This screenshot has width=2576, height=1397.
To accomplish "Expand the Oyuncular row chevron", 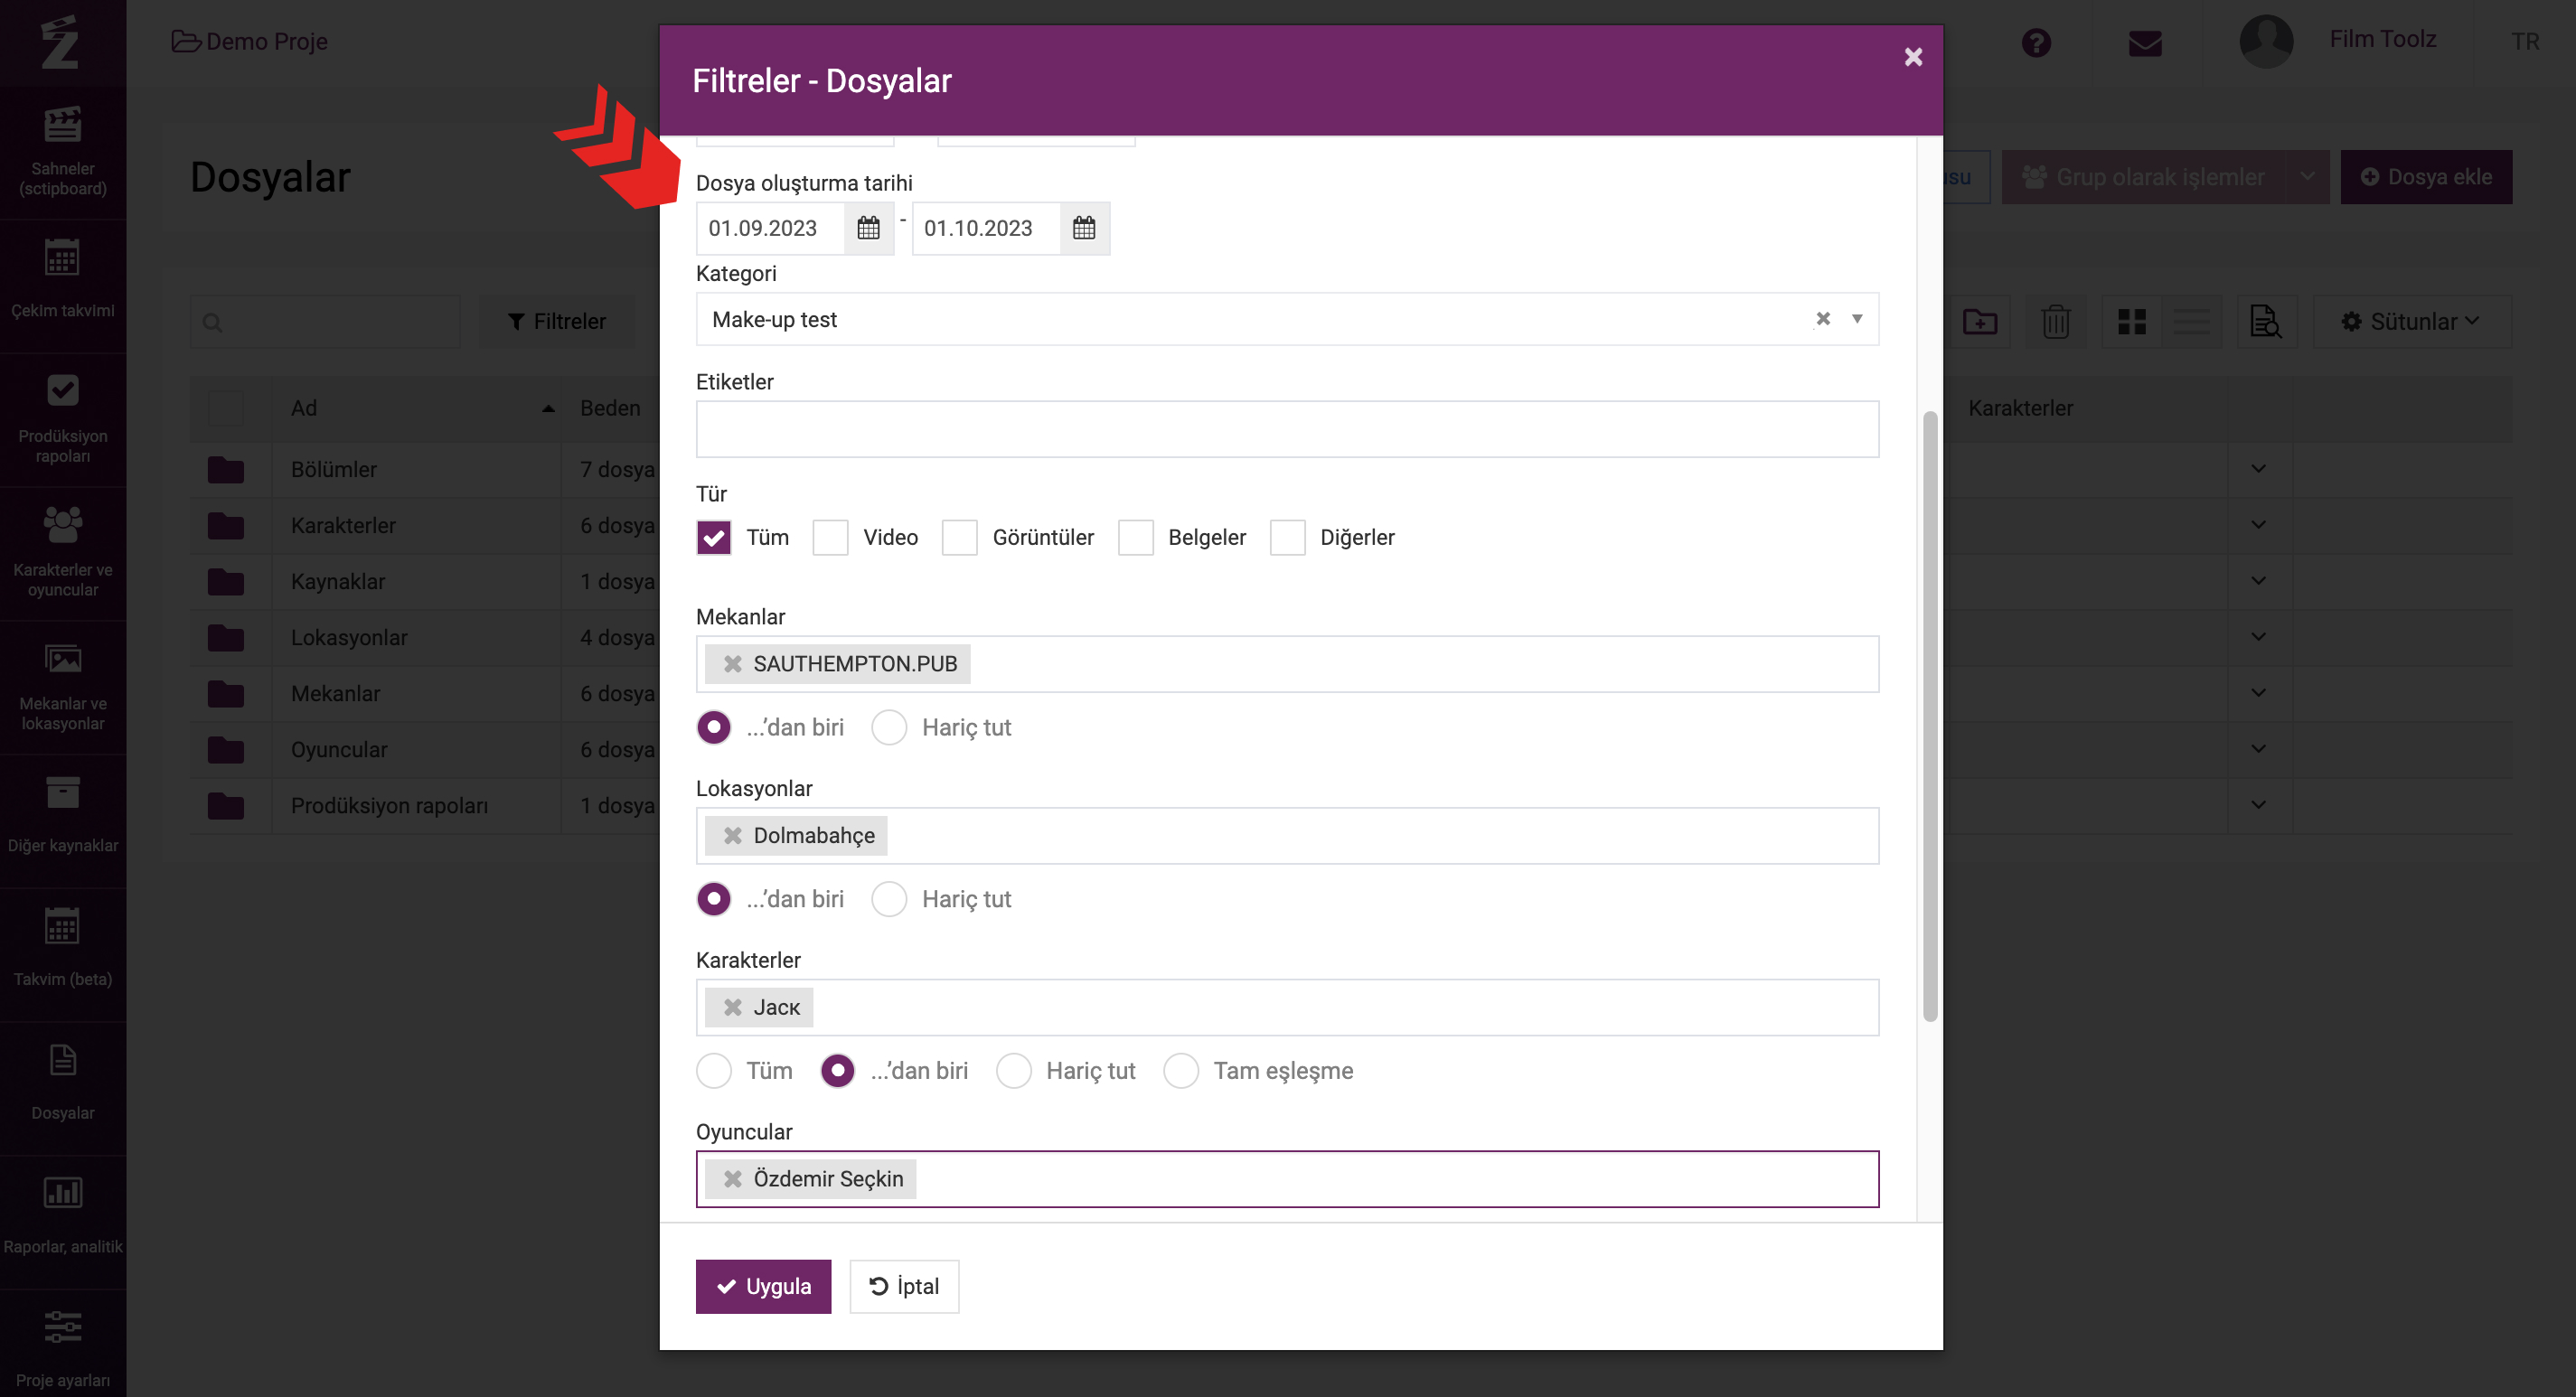I will (2258, 749).
